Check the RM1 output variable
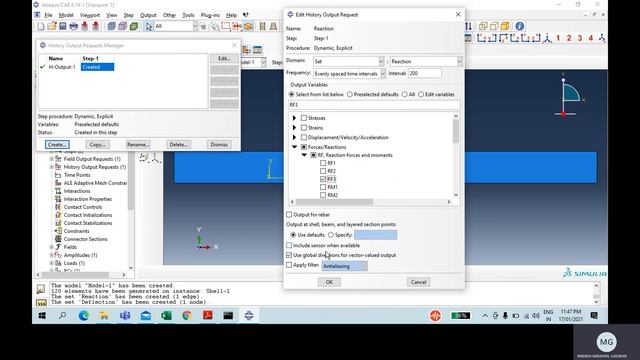 point(323,187)
